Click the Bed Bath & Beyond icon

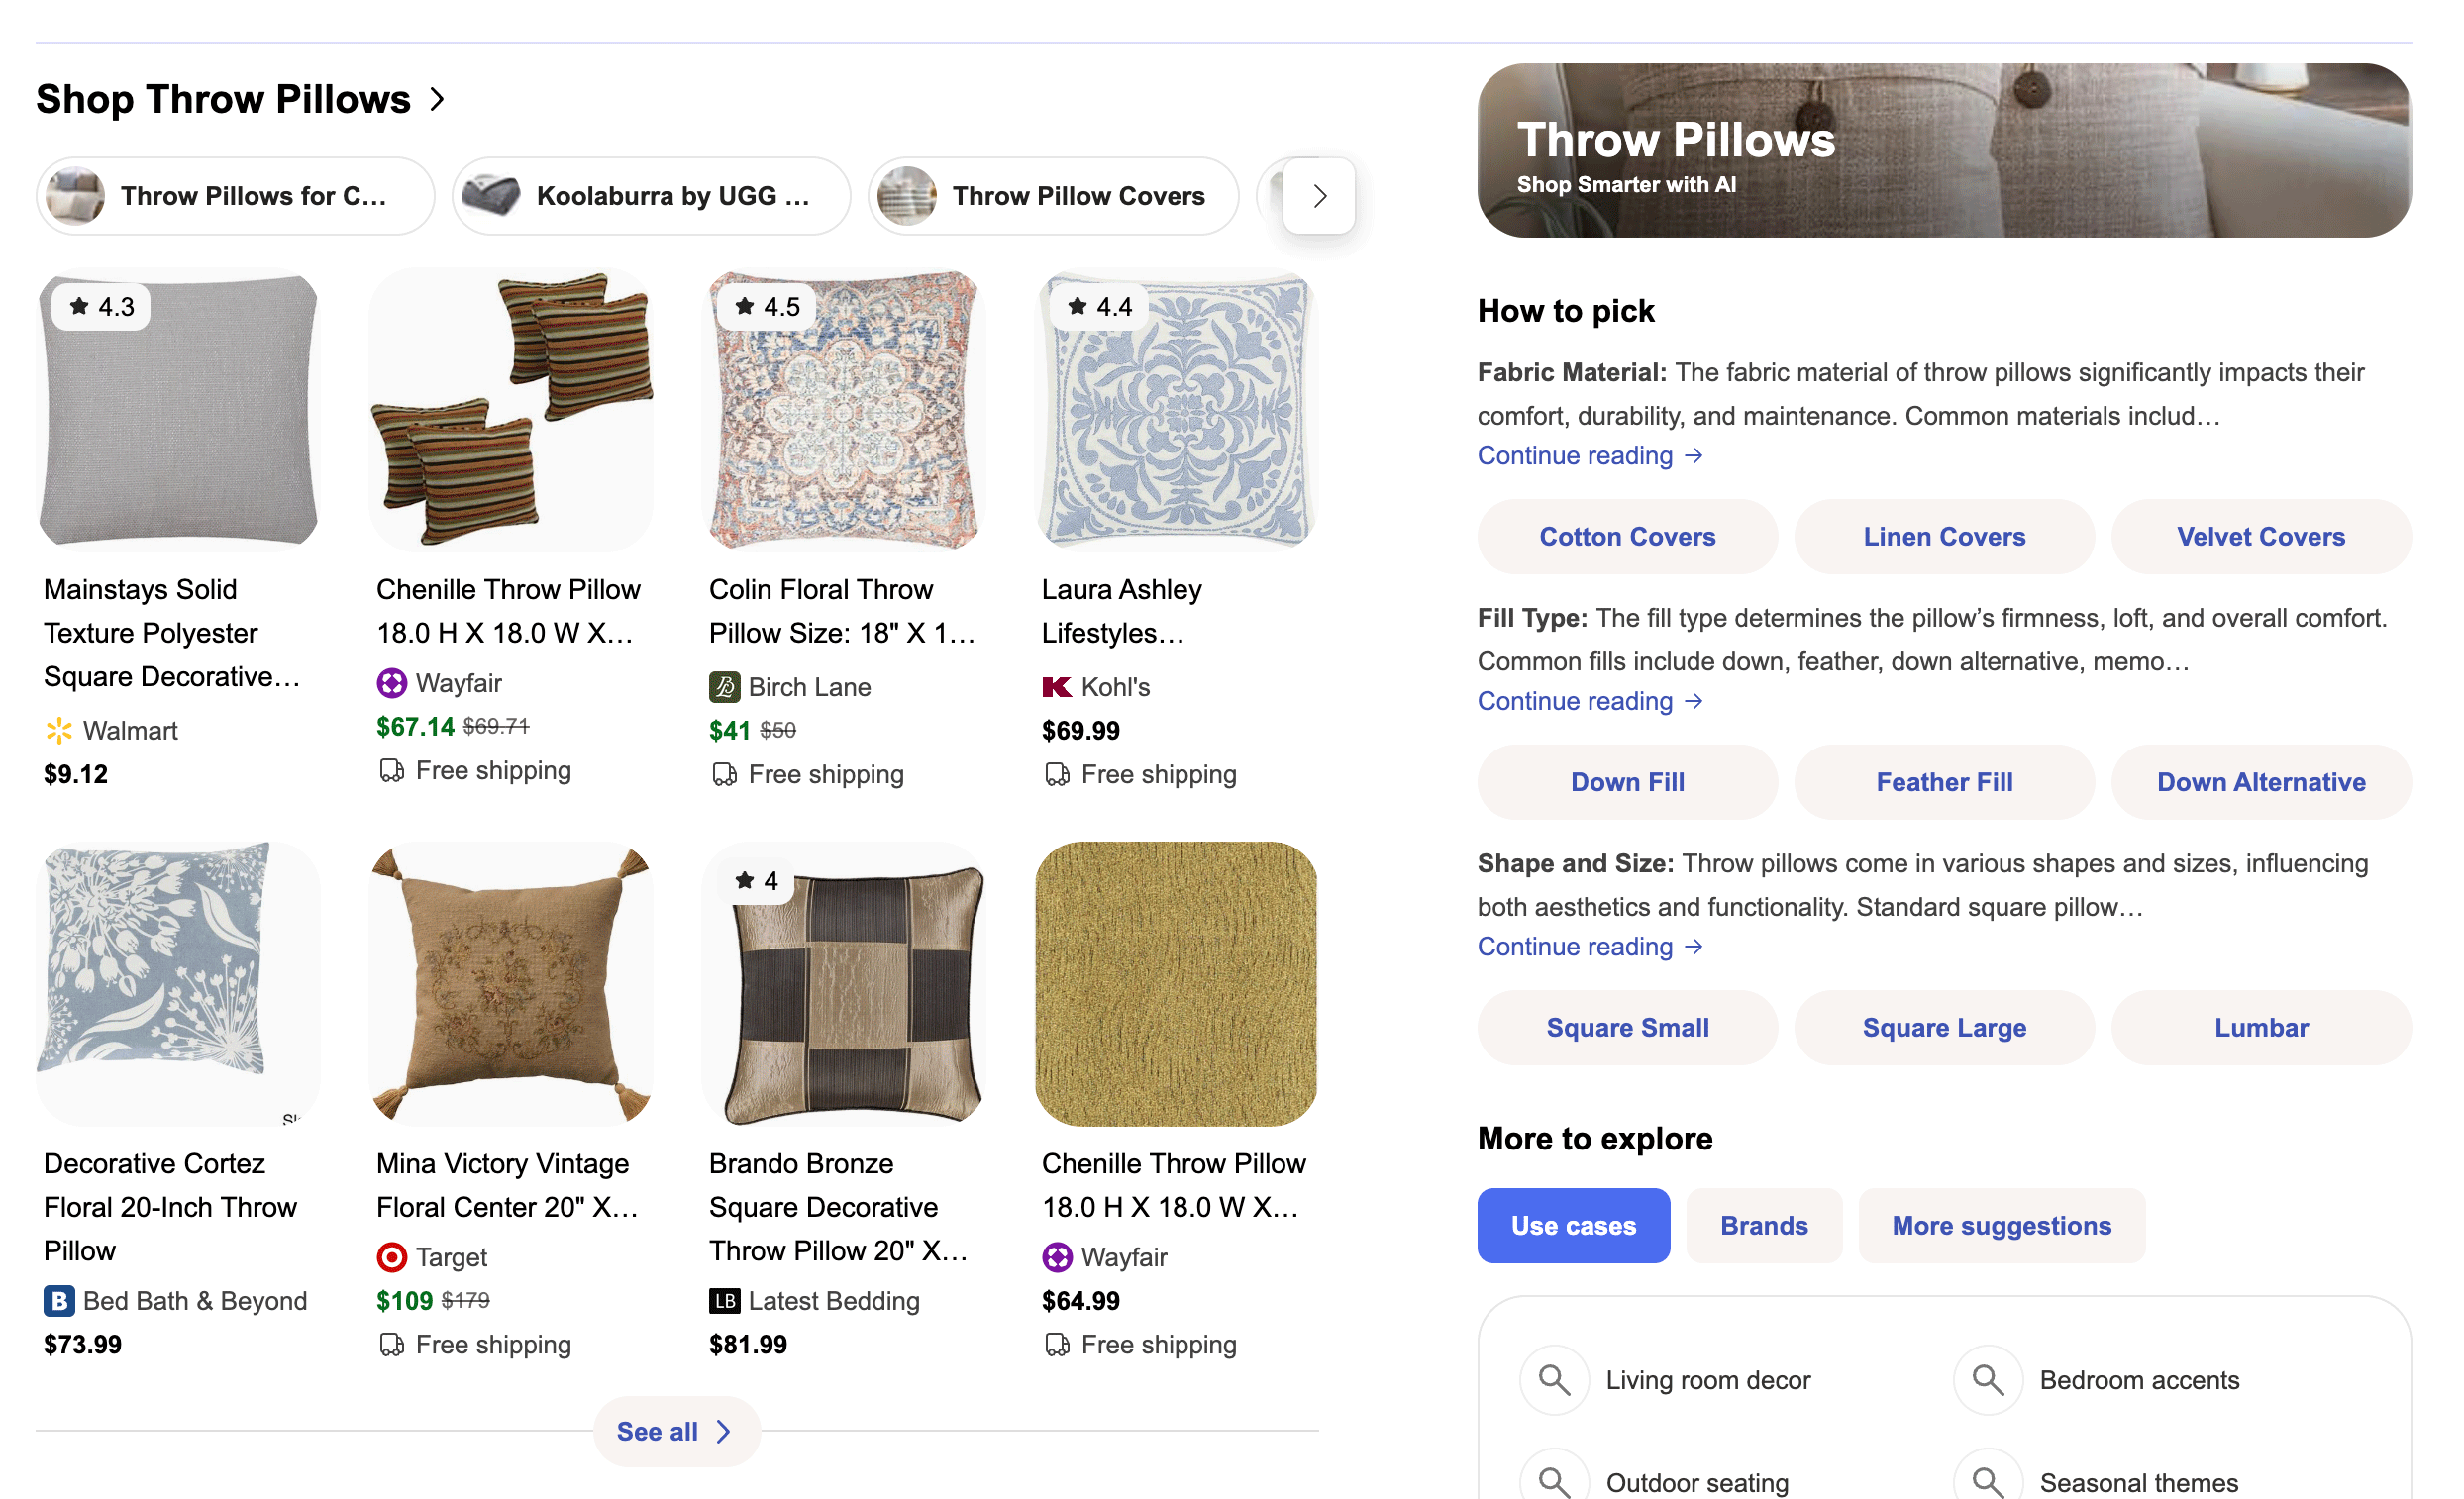click(x=59, y=1302)
